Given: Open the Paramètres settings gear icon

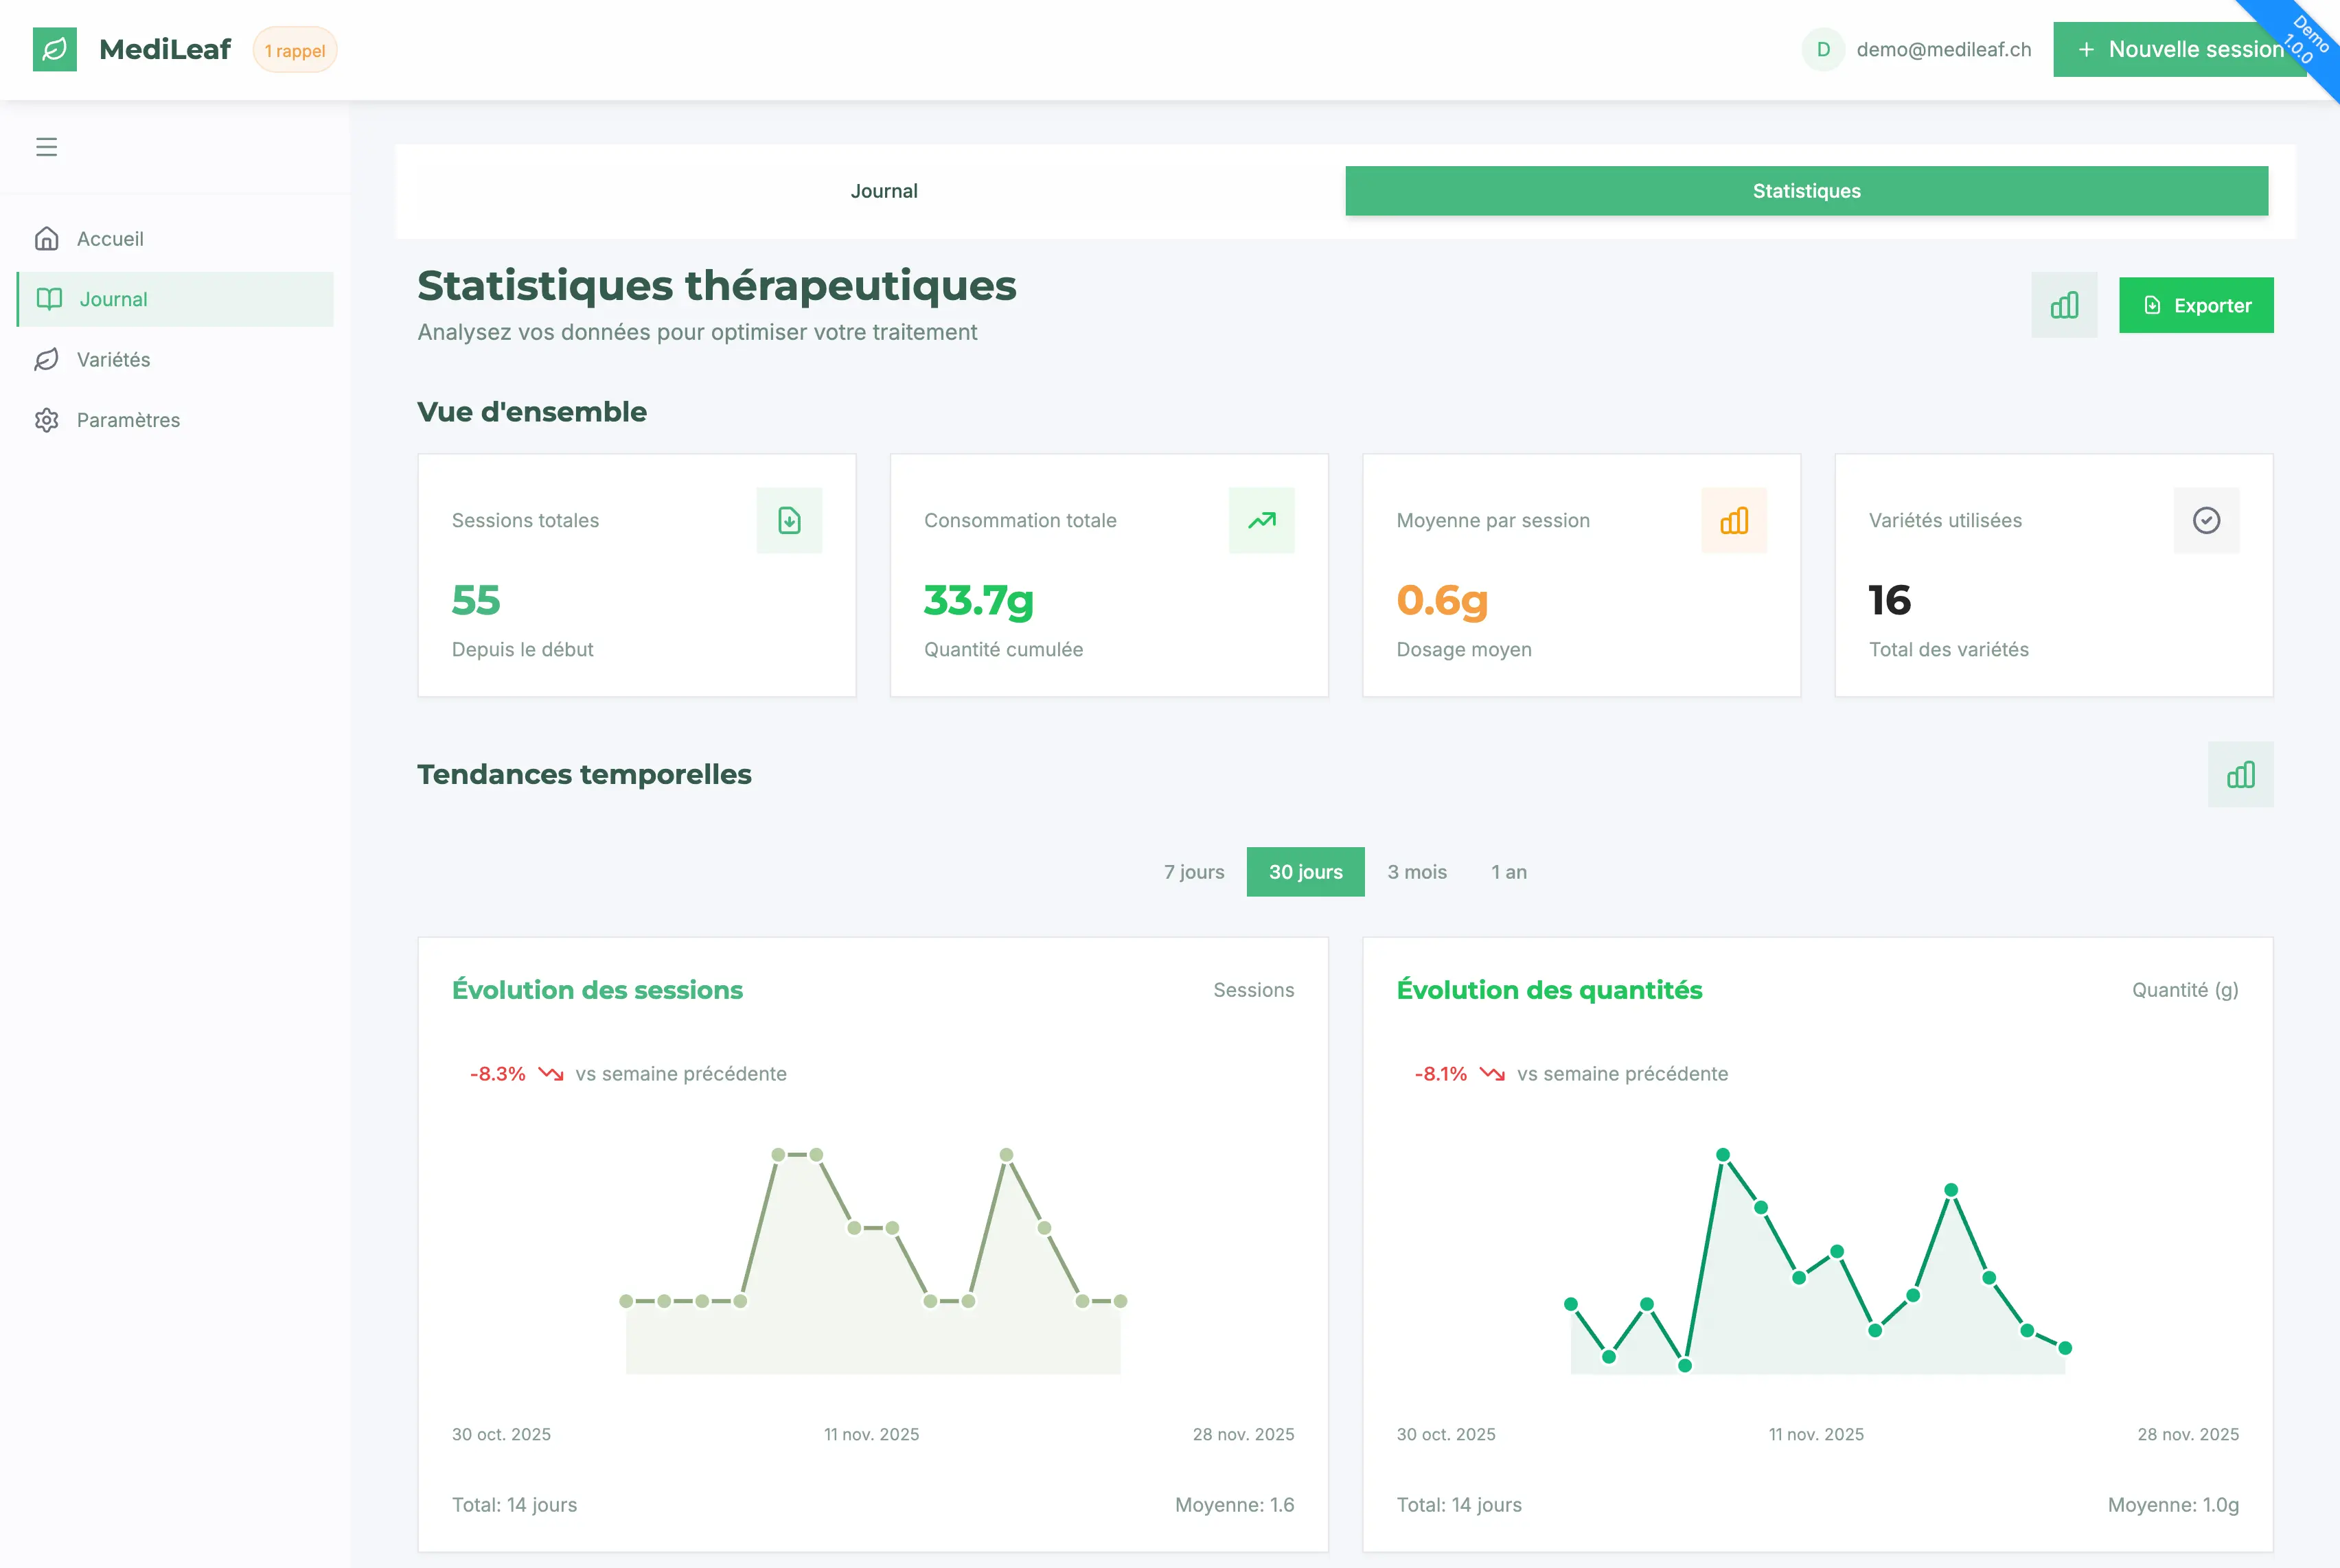Looking at the screenshot, I should [47, 420].
